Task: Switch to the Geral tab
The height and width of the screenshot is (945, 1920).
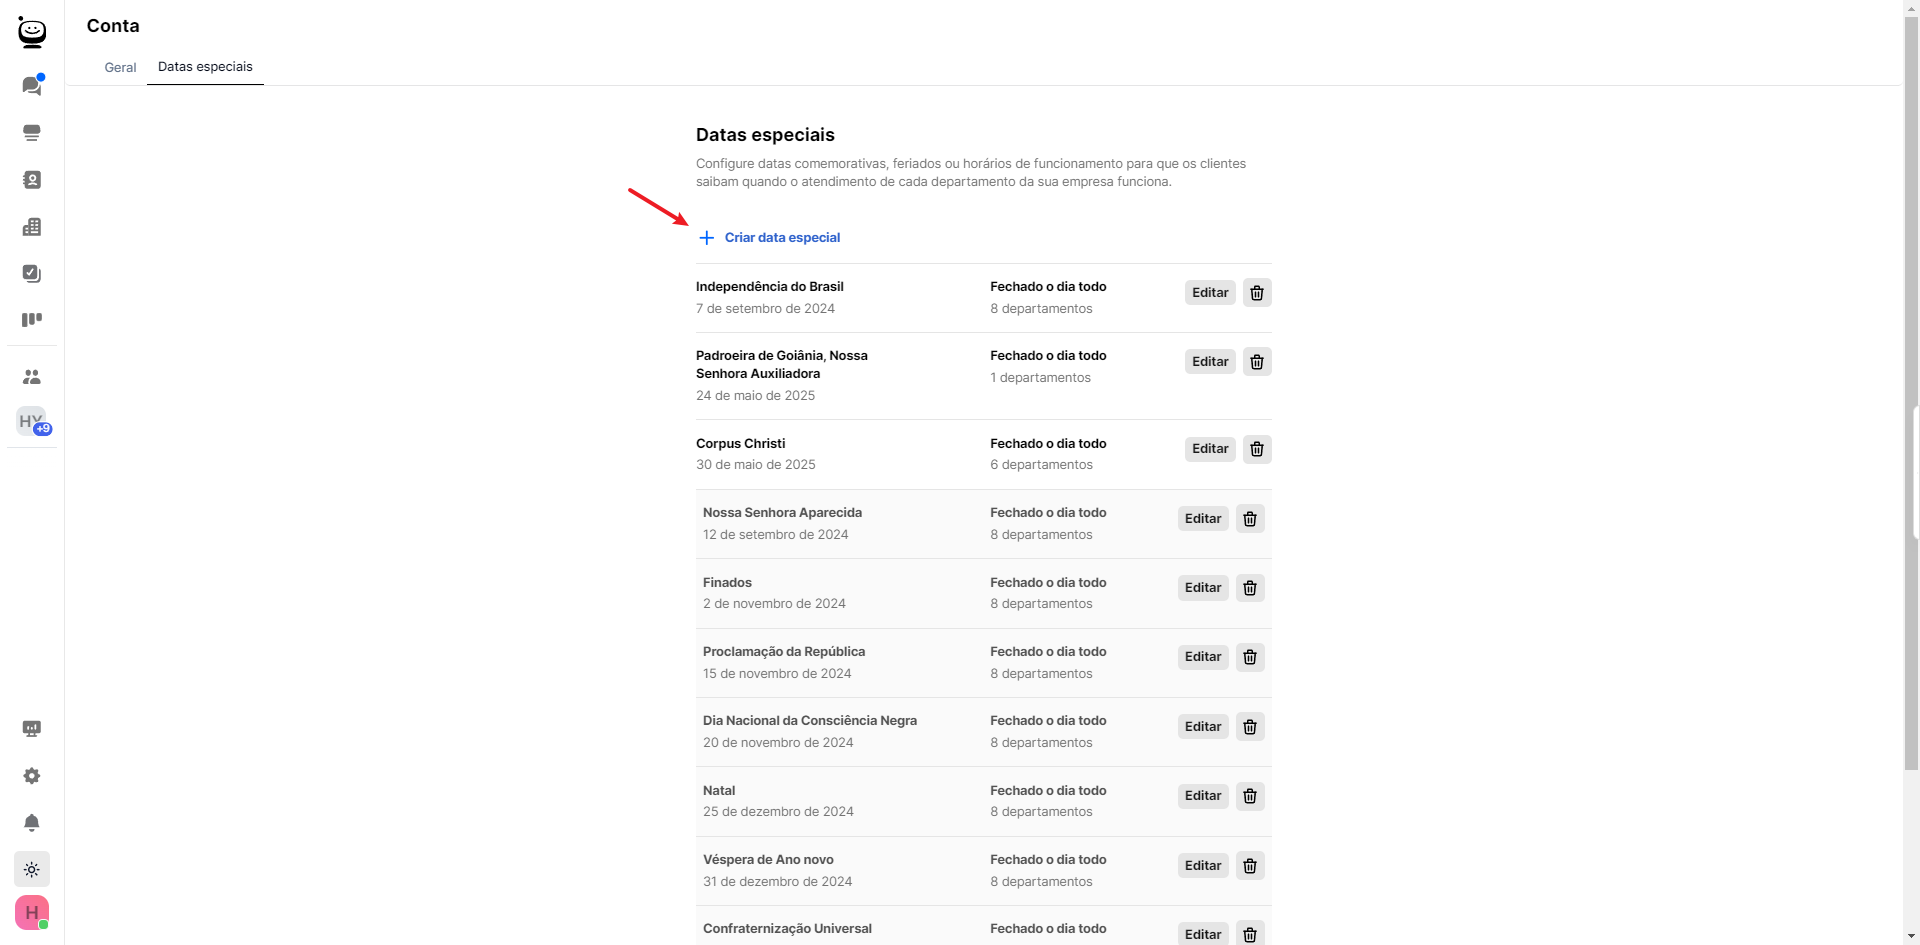Action: 120,67
